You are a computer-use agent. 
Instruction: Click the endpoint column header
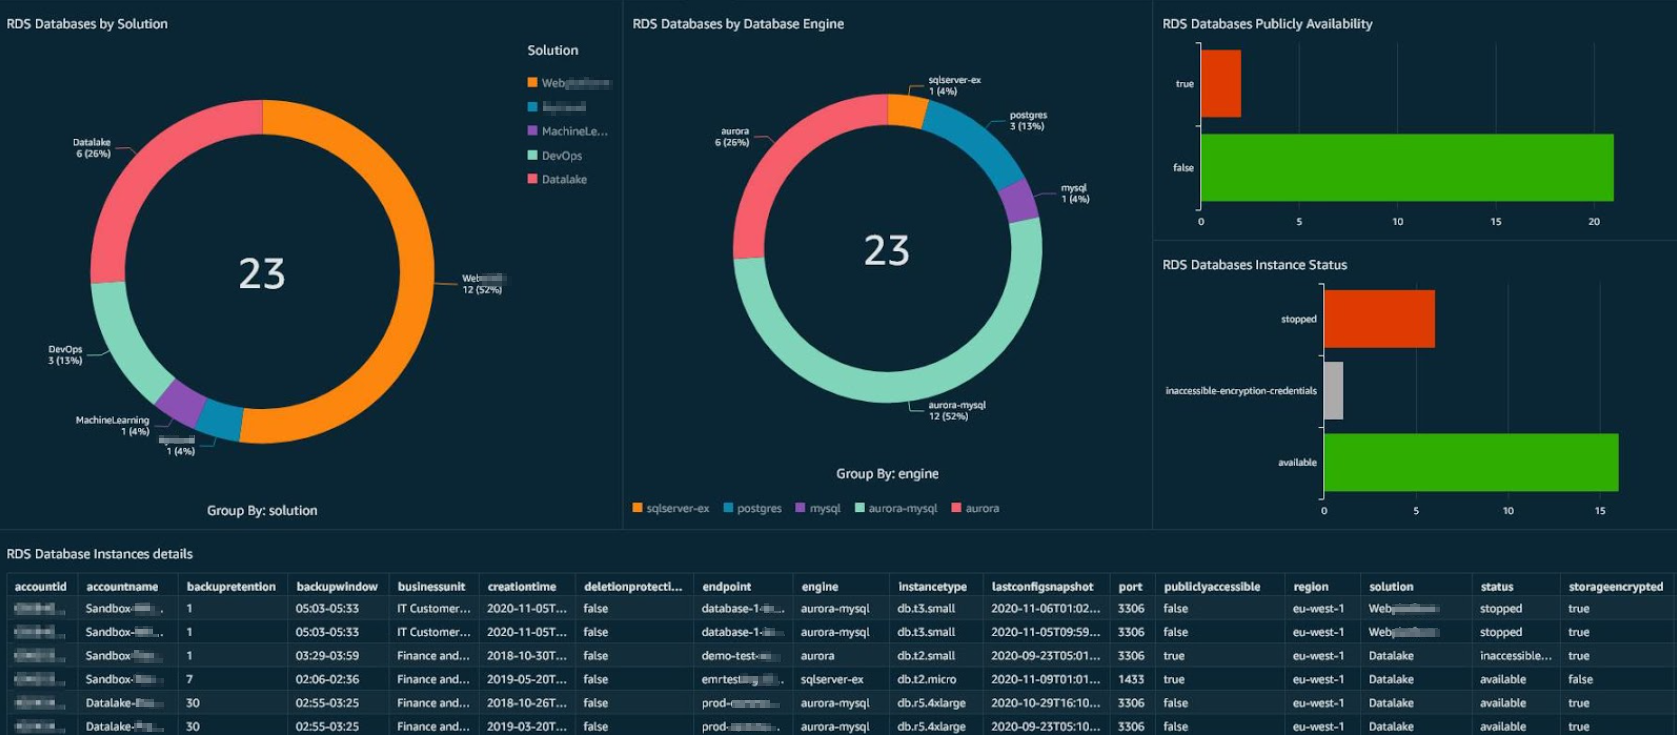click(727, 587)
